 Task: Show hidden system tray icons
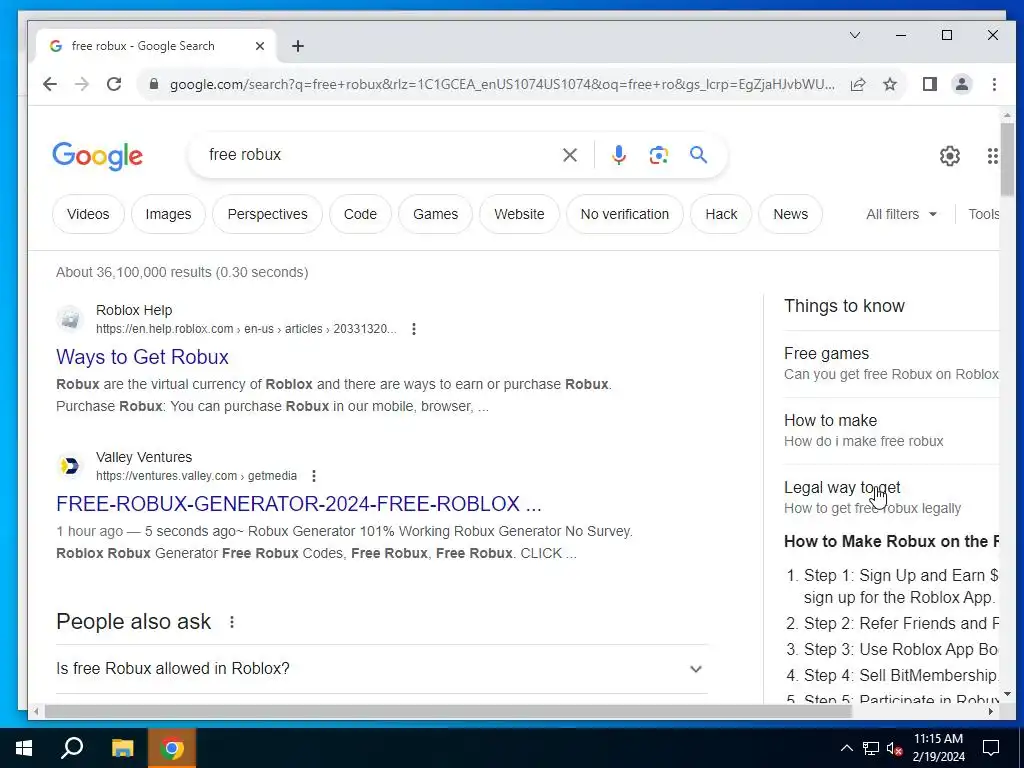[846, 748]
